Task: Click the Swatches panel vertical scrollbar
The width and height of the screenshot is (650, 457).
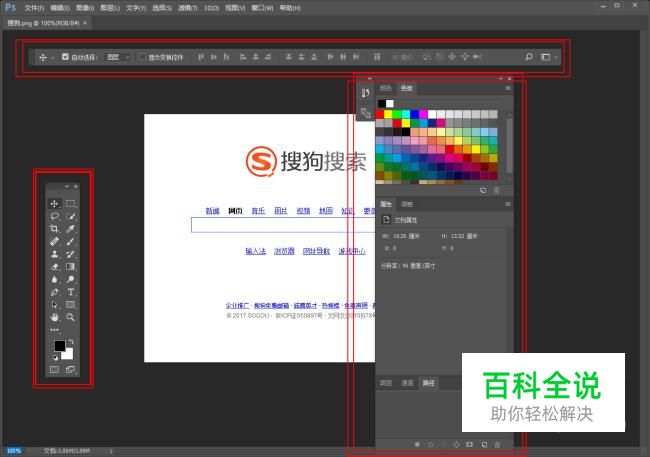Action: (509, 146)
